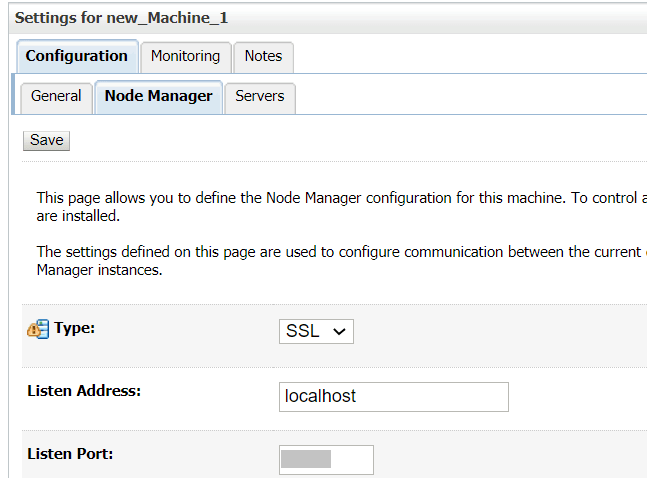Click the restart-required icon beside Type

click(37, 328)
